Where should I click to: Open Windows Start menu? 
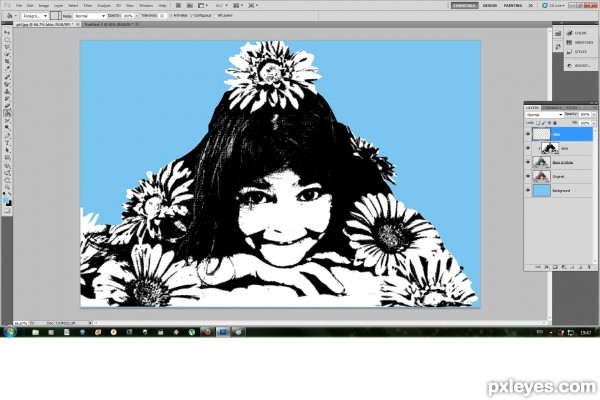(9, 331)
